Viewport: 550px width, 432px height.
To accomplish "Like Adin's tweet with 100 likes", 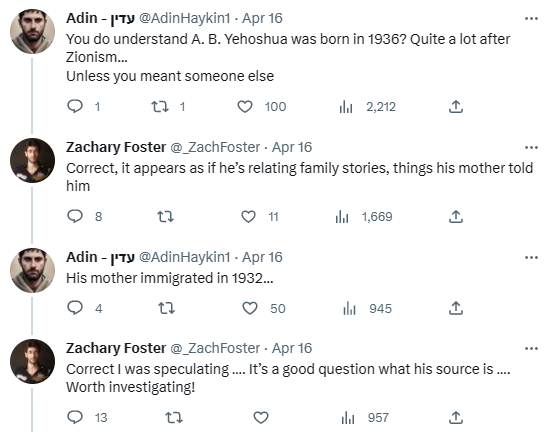I will pos(245,106).
